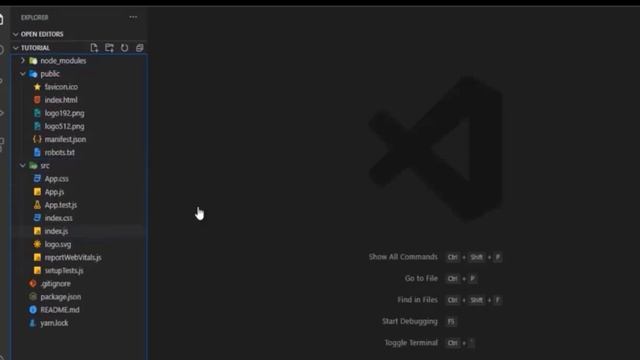Click the reportWebVitals.js file icon

[x=37, y=258]
